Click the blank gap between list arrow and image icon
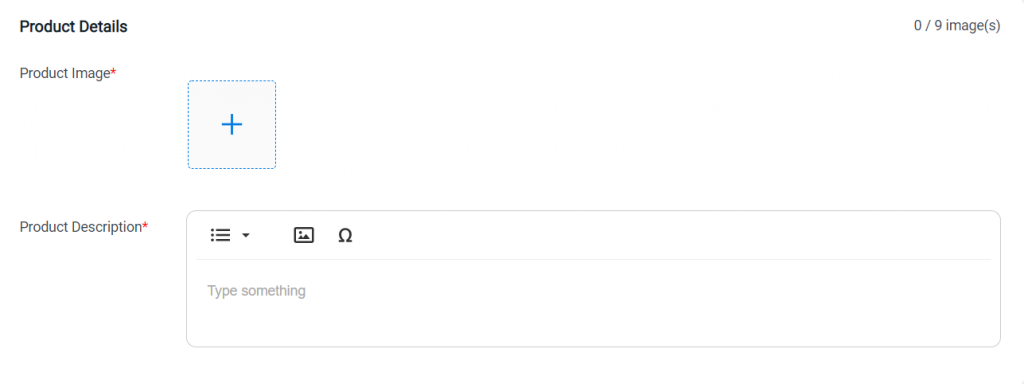 click(272, 235)
